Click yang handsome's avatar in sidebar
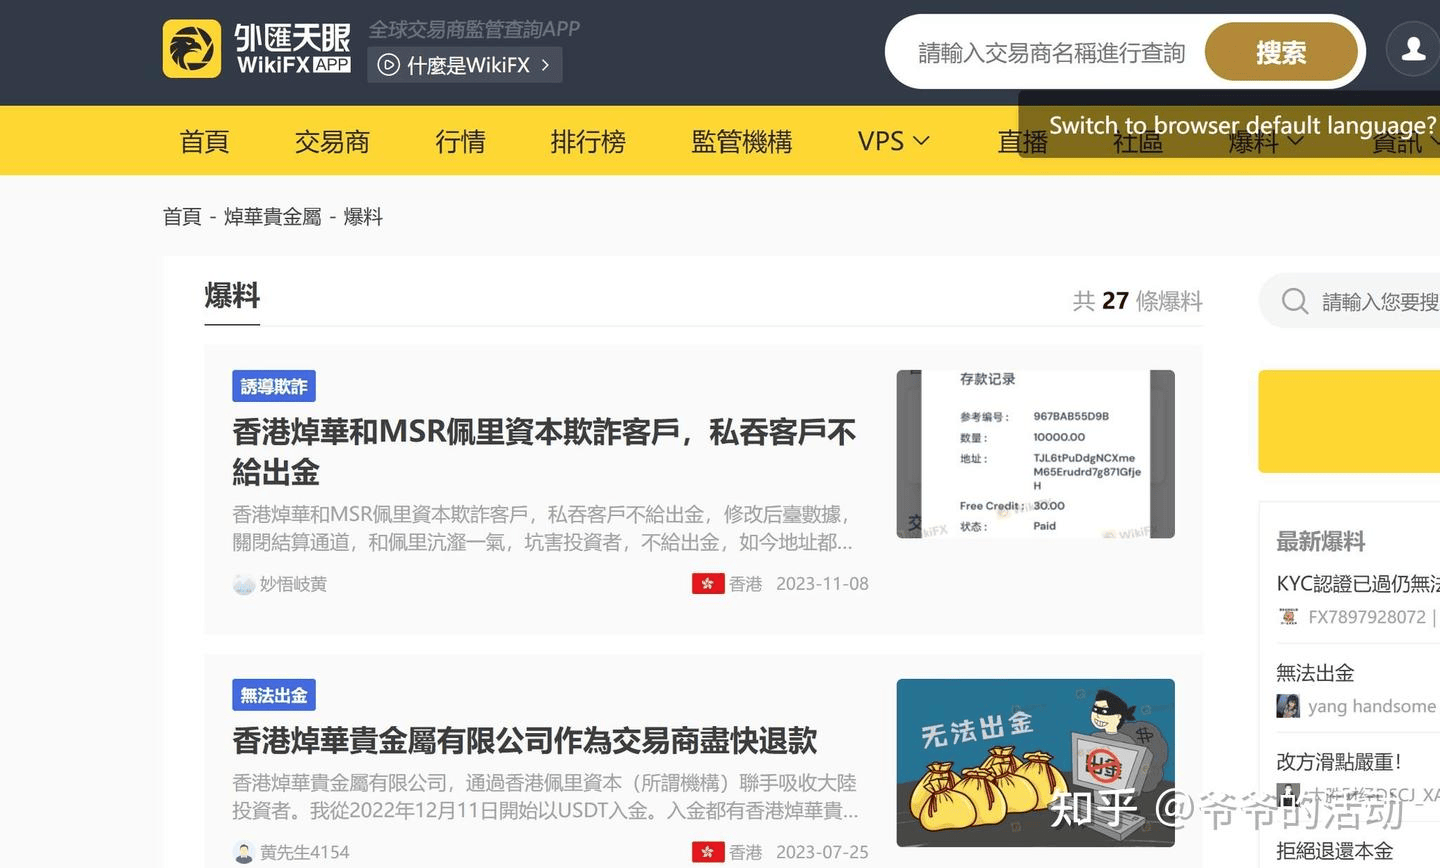The width and height of the screenshot is (1440, 868). 1288,706
